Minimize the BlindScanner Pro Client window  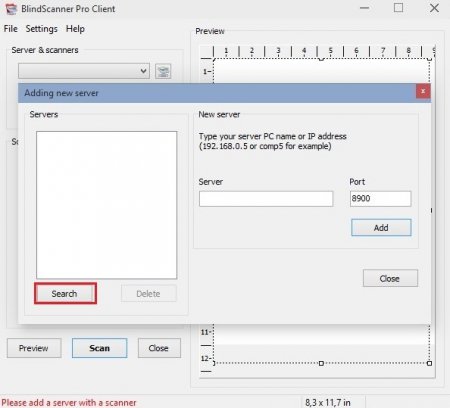tap(364, 8)
